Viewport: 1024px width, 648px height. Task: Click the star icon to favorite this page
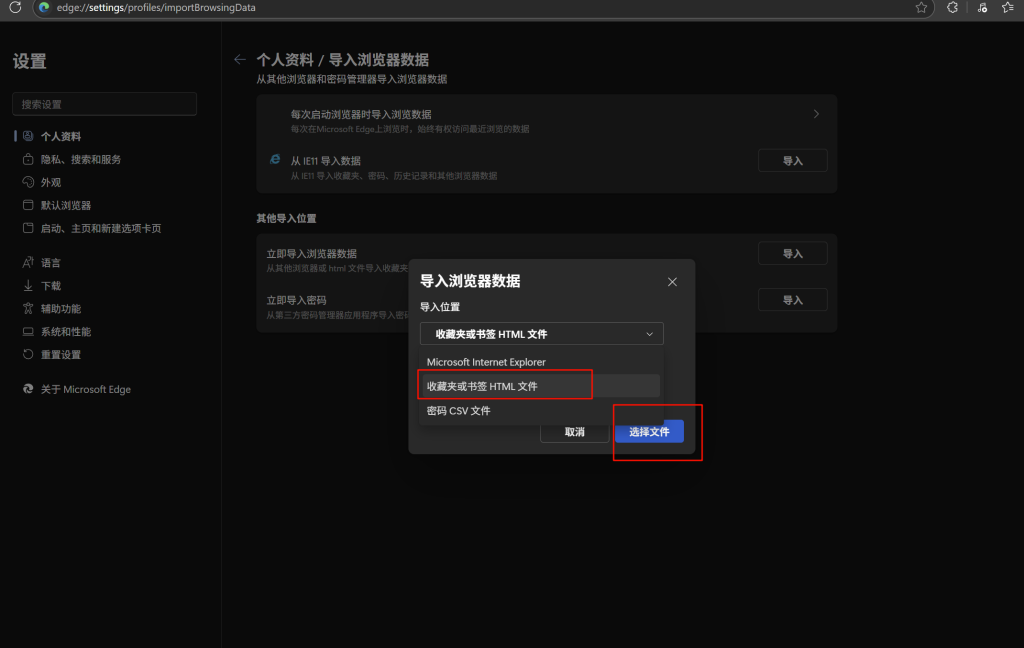click(x=921, y=7)
